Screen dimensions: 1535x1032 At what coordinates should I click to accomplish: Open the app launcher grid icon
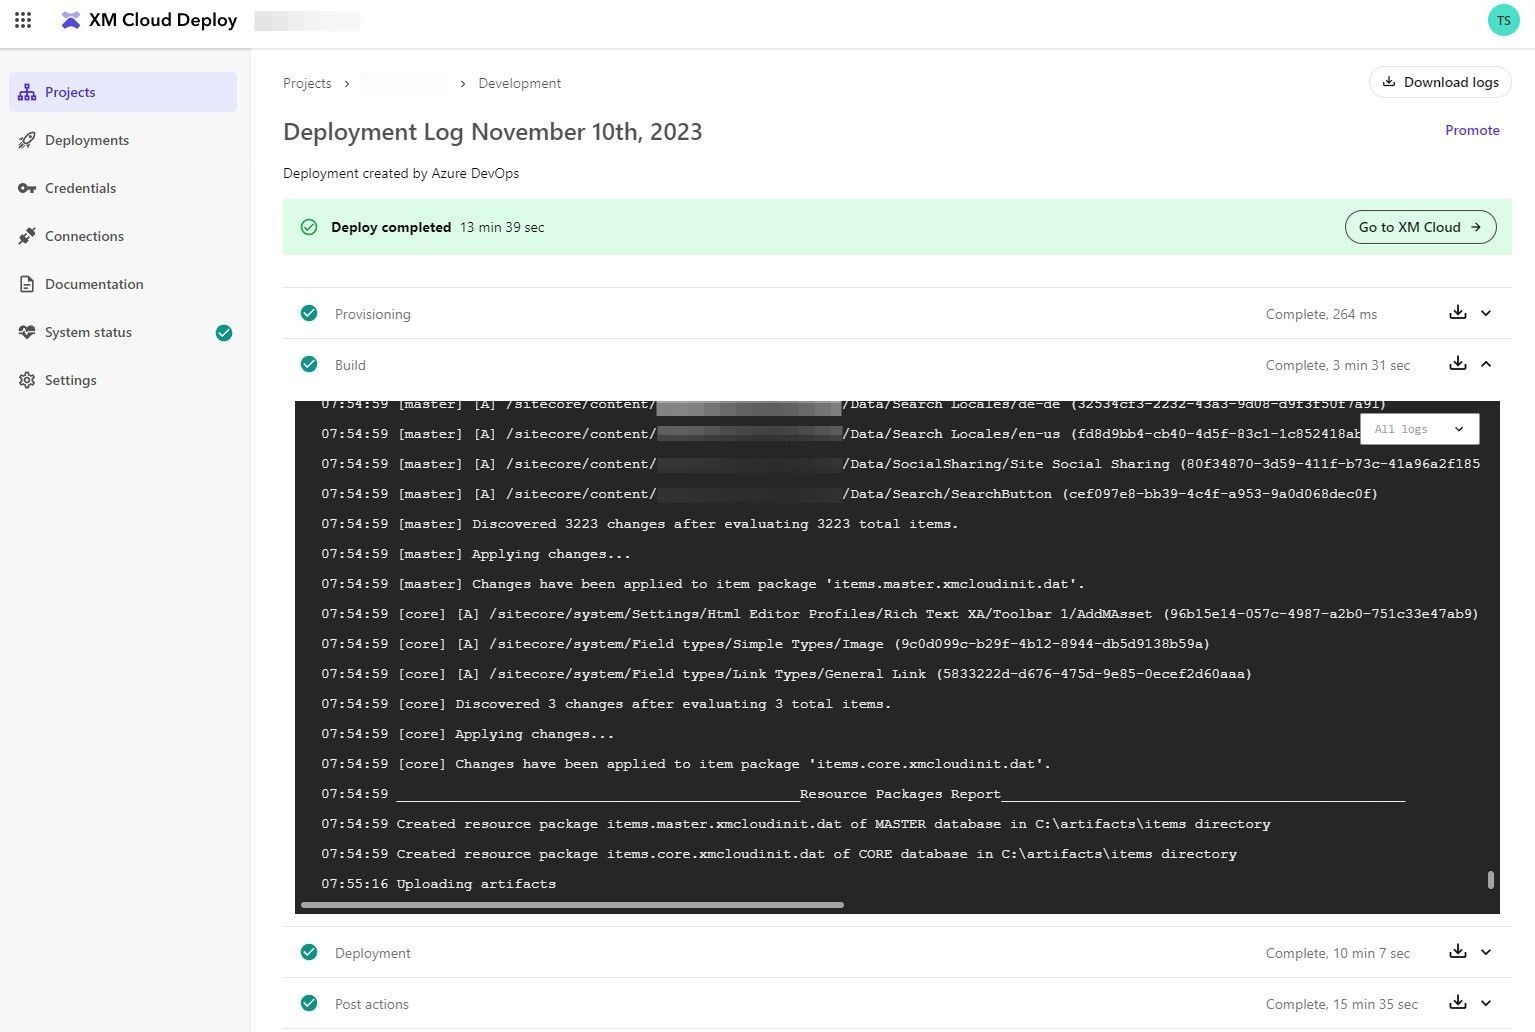click(23, 20)
